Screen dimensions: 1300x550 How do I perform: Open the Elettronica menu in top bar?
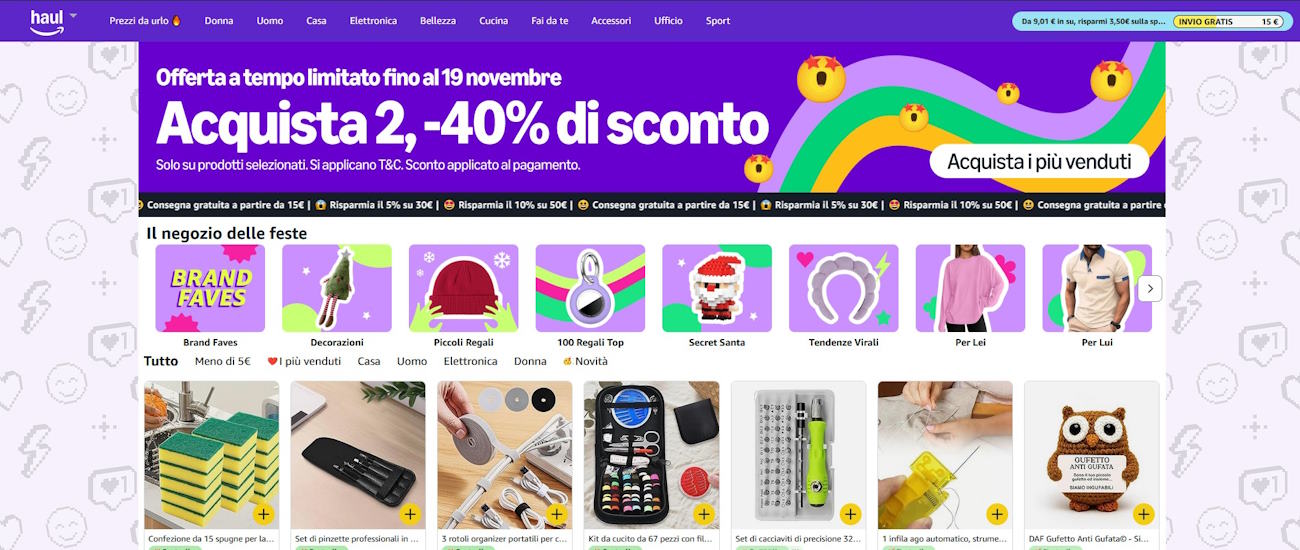click(373, 21)
